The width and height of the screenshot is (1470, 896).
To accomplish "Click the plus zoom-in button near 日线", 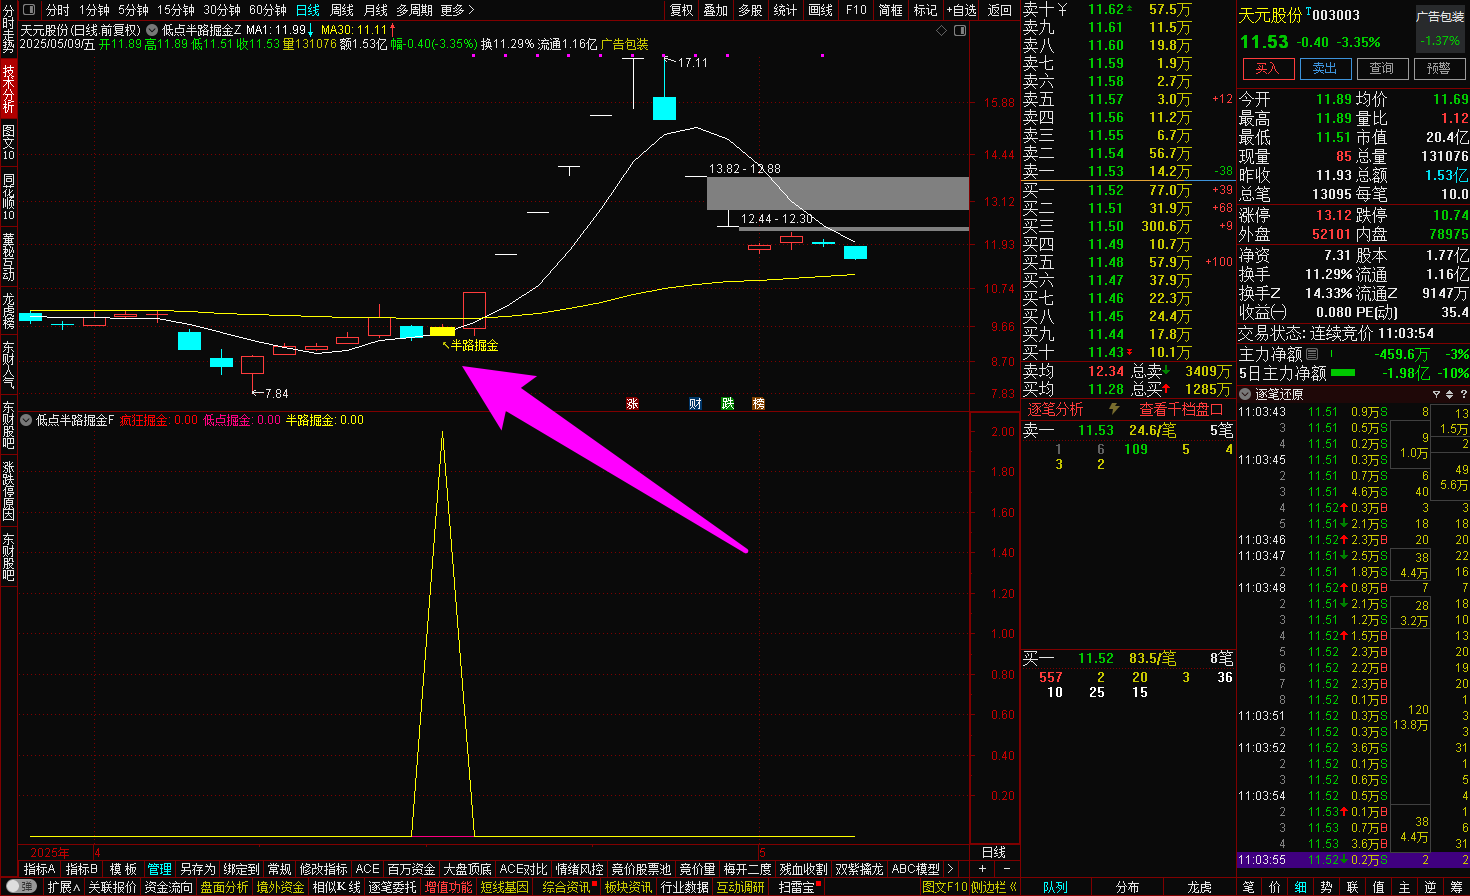I will [x=982, y=869].
